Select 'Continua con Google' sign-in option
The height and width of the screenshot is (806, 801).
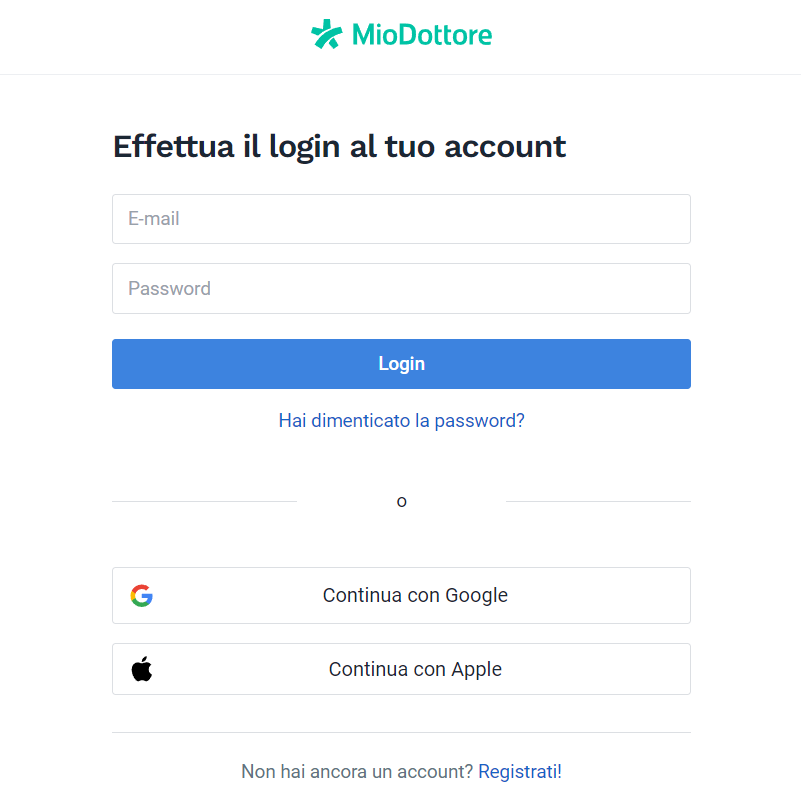[401, 595]
